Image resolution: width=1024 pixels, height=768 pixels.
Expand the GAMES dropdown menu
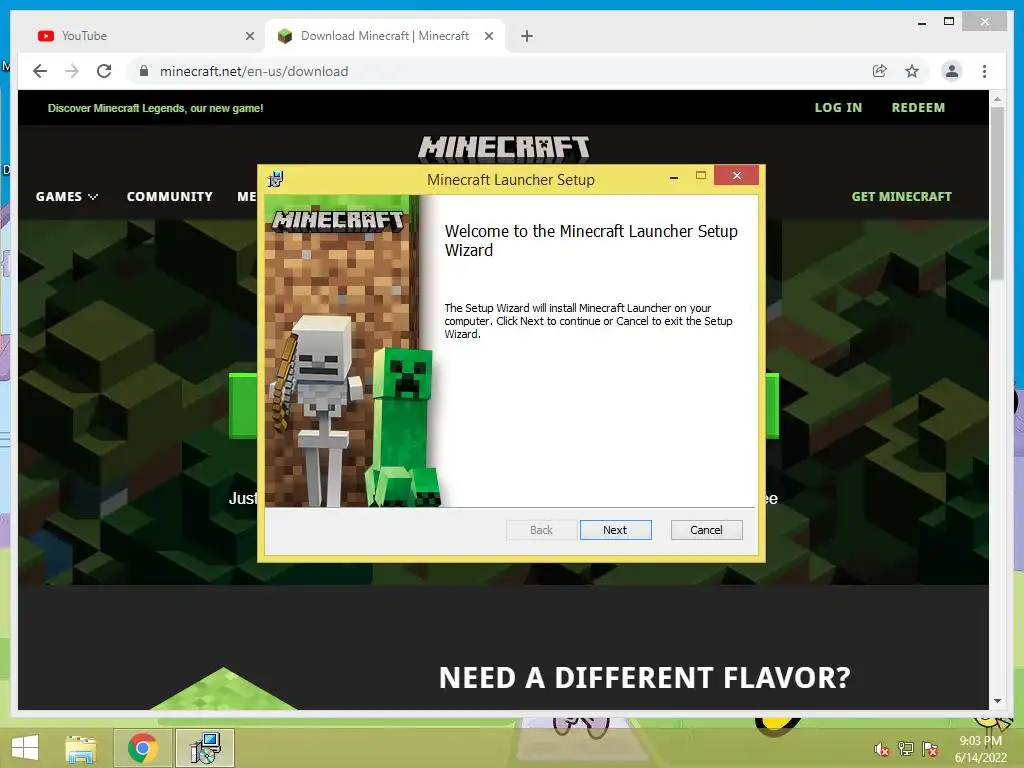(67, 197)
